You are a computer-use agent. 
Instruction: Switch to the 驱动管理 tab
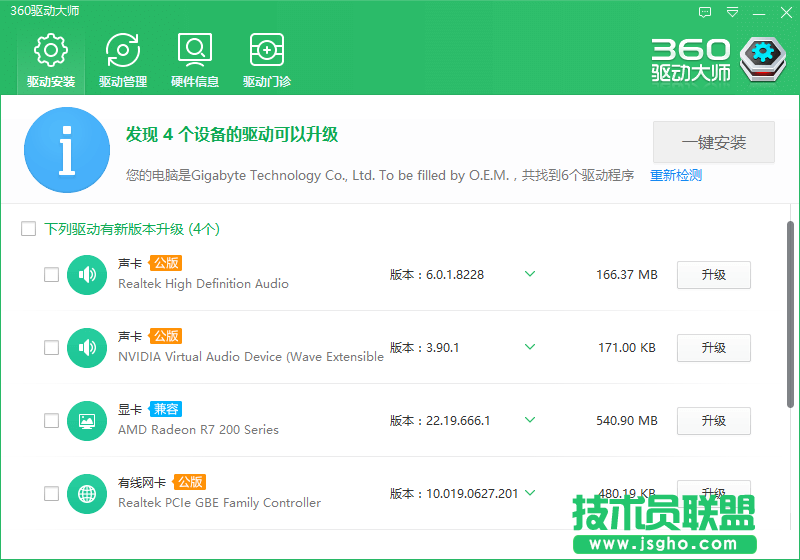[123, 60]
